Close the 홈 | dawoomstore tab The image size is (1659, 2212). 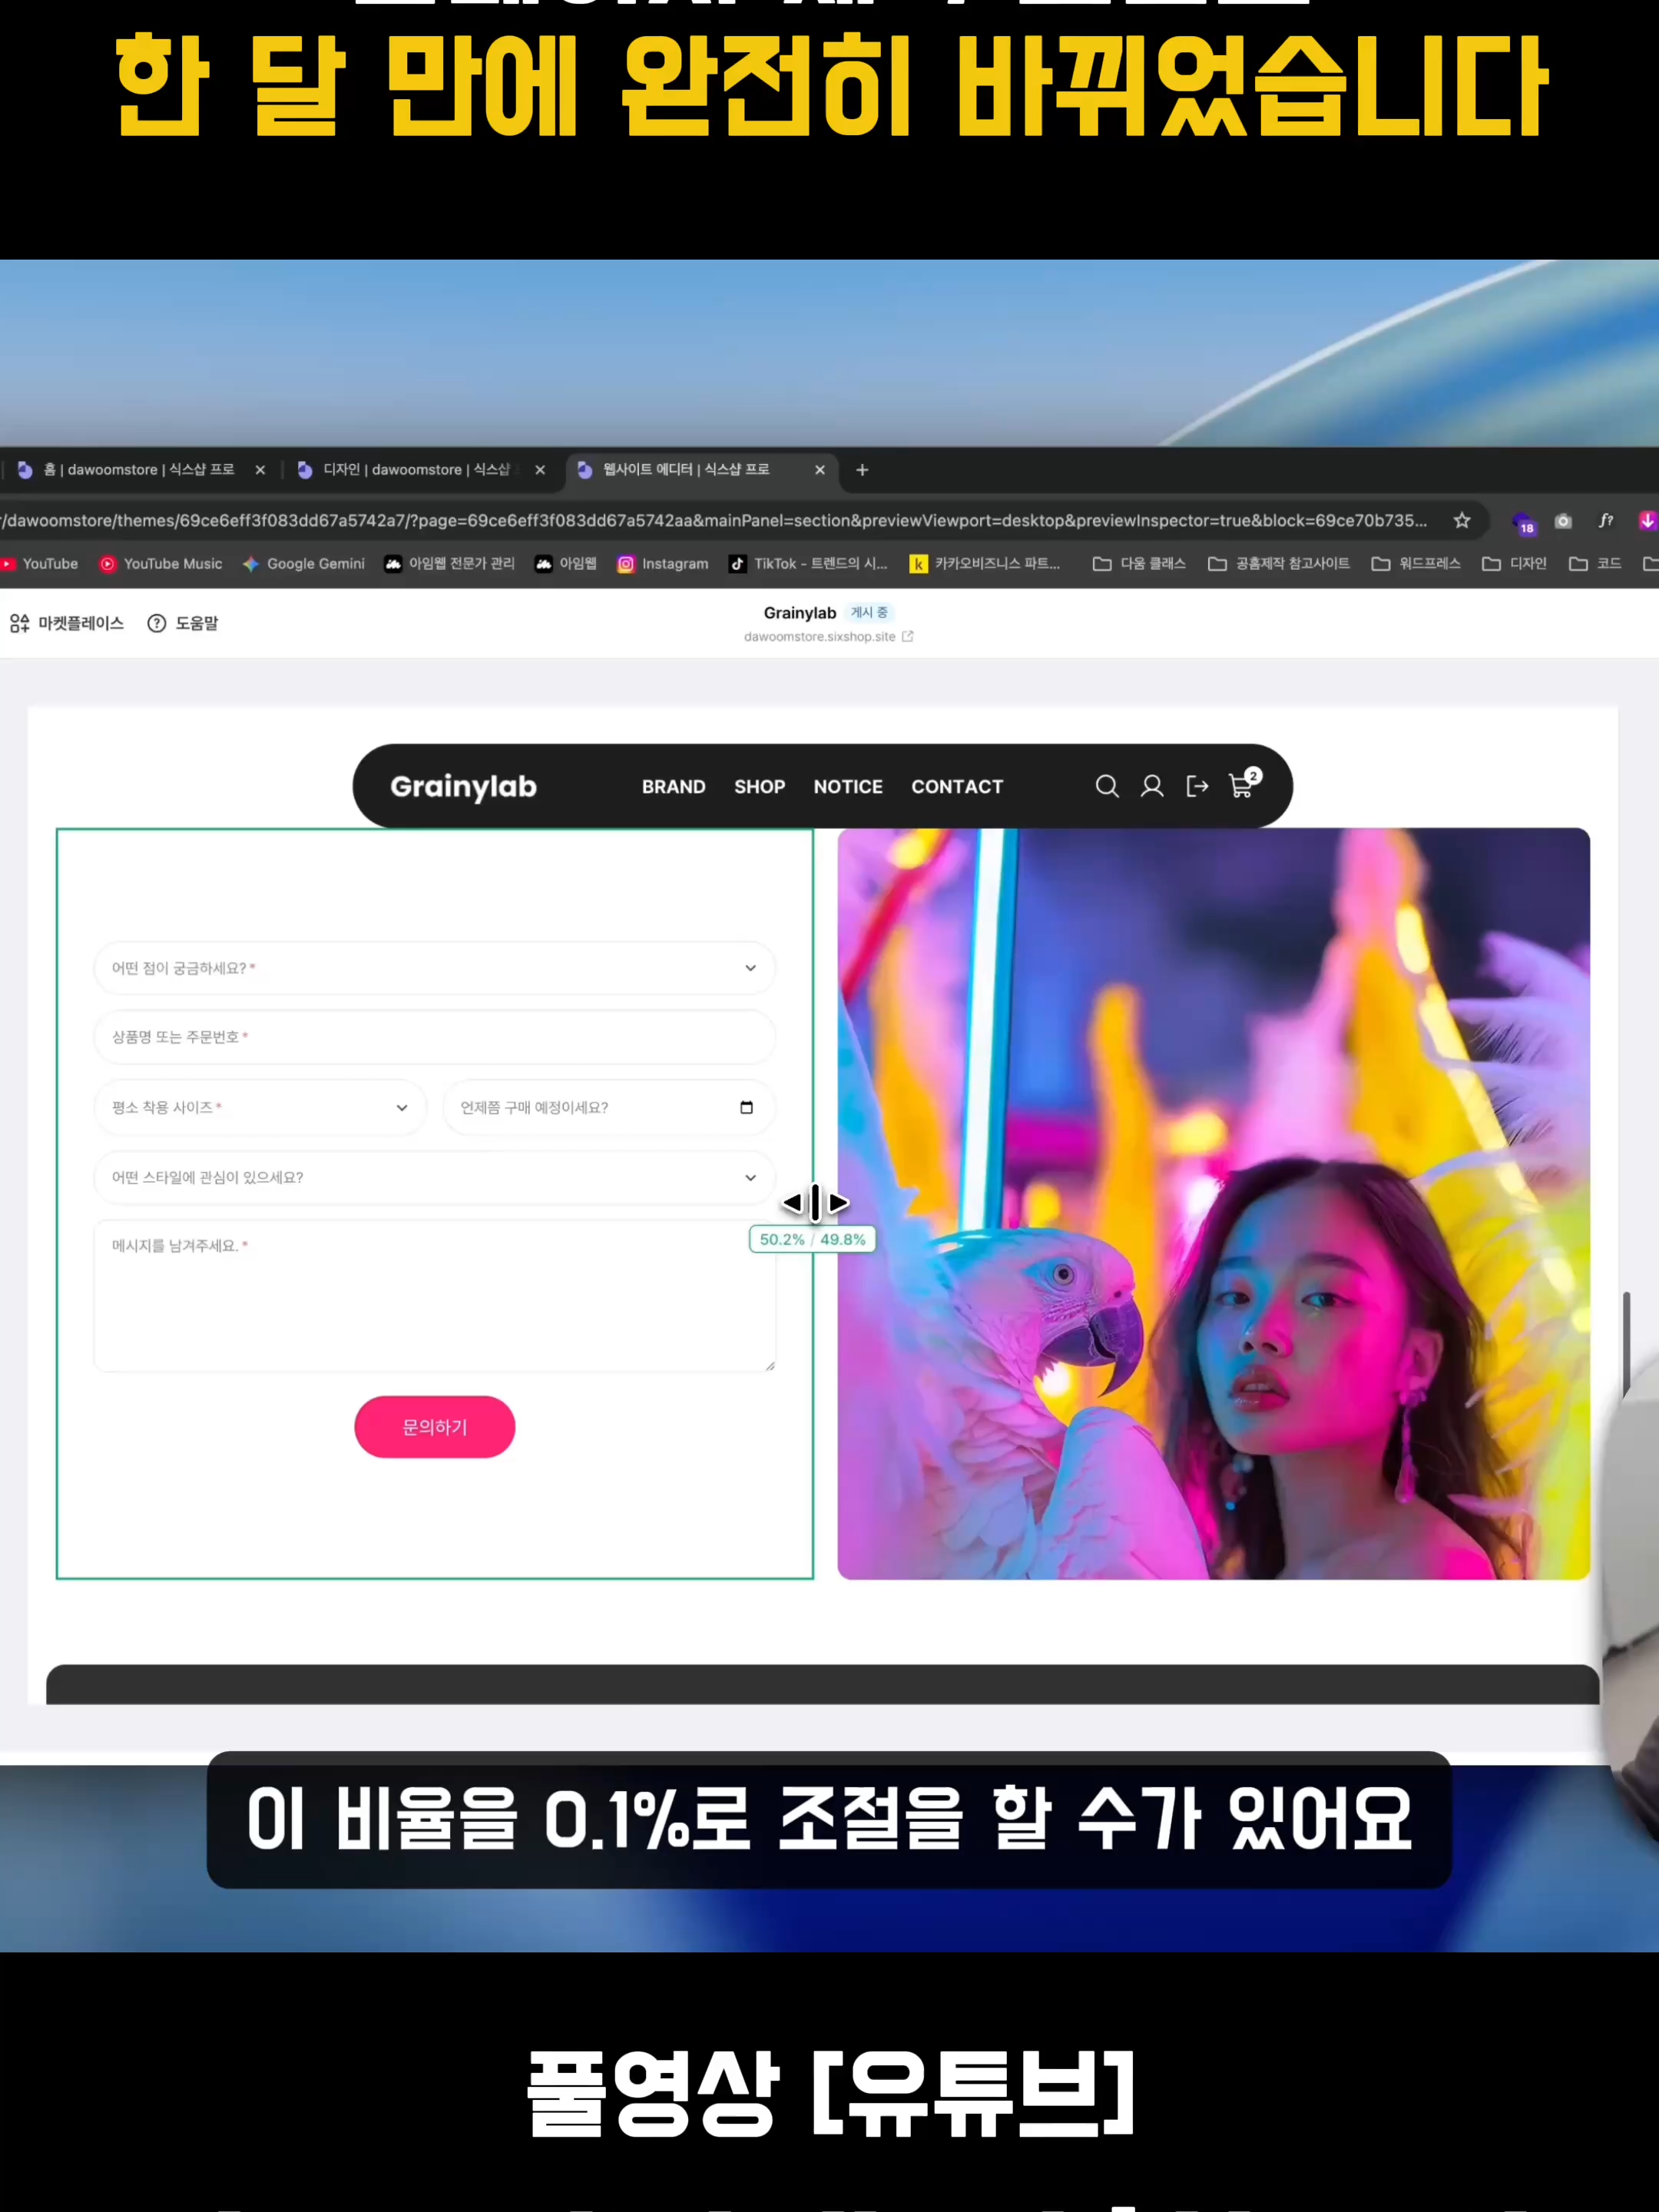(x=260, y=470)
